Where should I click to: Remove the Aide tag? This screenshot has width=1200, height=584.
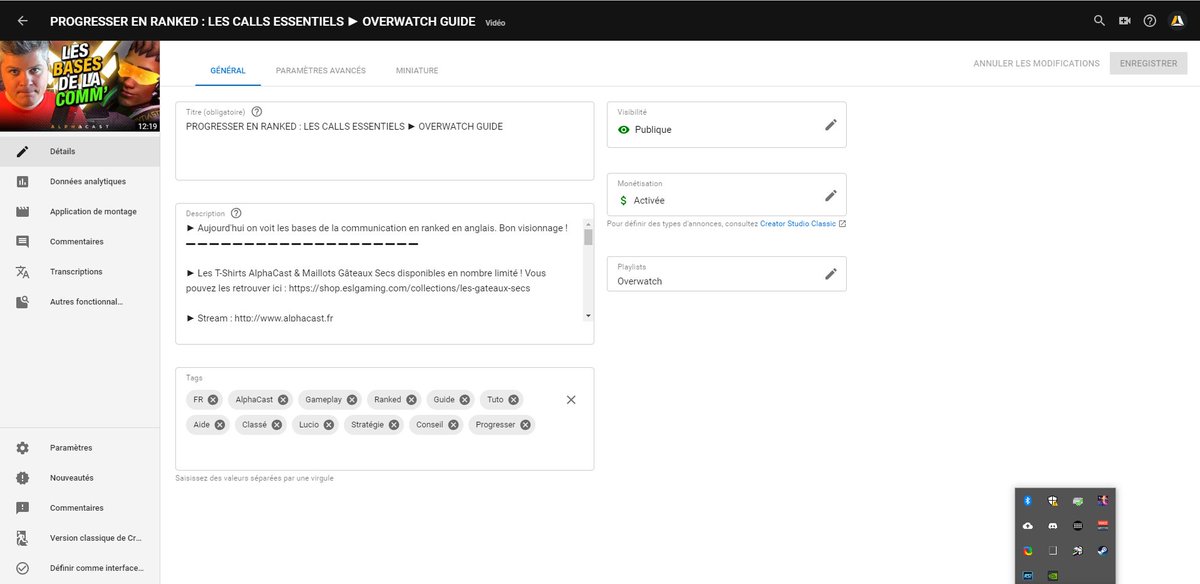(220, 425)
